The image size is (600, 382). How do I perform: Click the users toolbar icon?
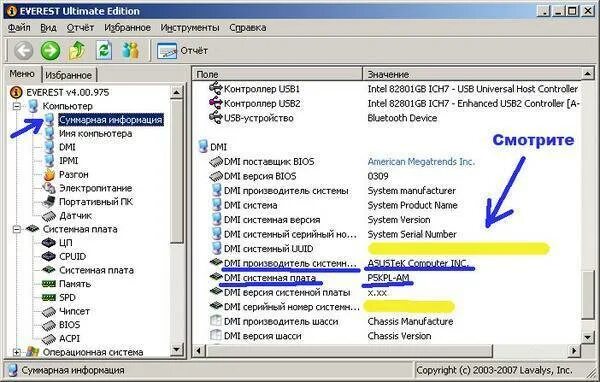pos(130,51)
